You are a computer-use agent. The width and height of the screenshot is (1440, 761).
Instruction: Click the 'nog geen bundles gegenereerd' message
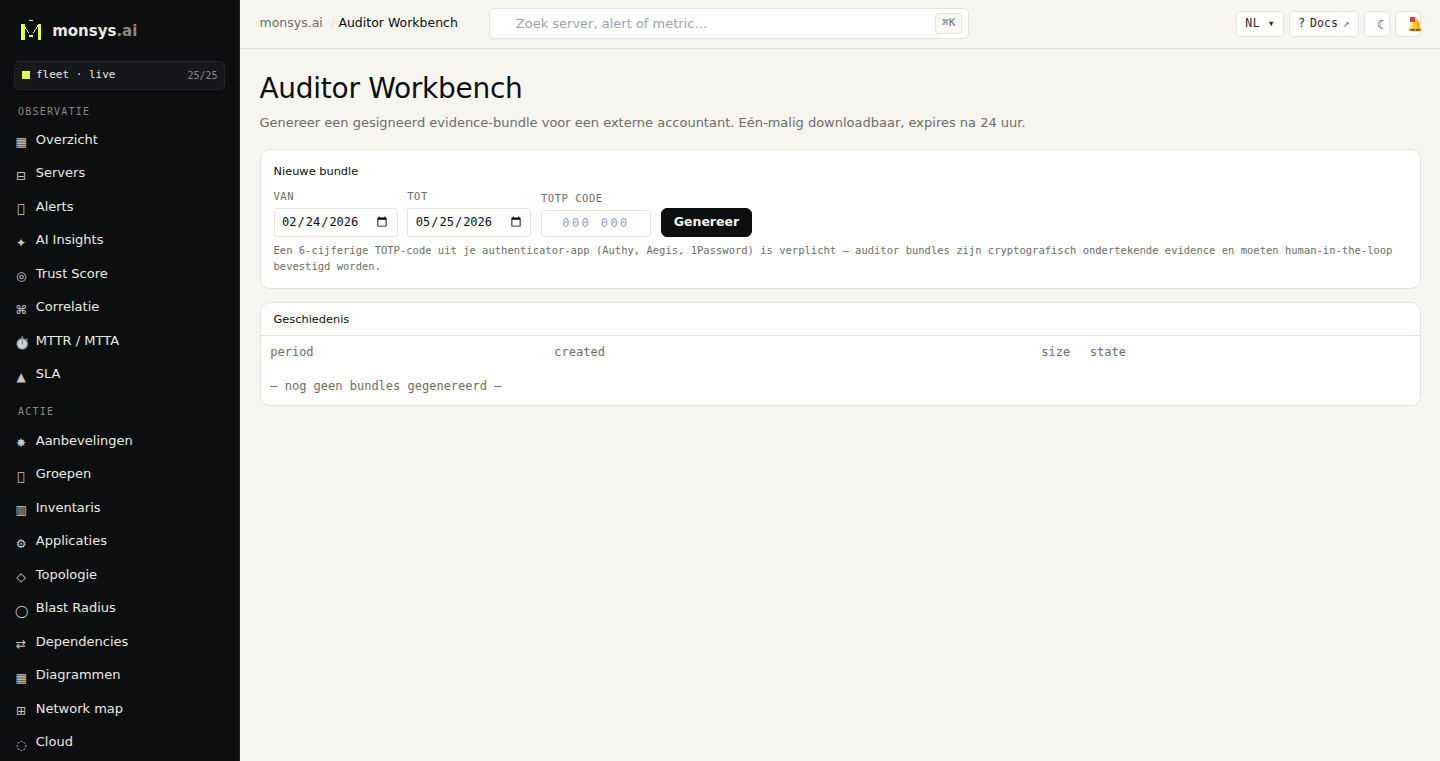[x=386, y=386]
